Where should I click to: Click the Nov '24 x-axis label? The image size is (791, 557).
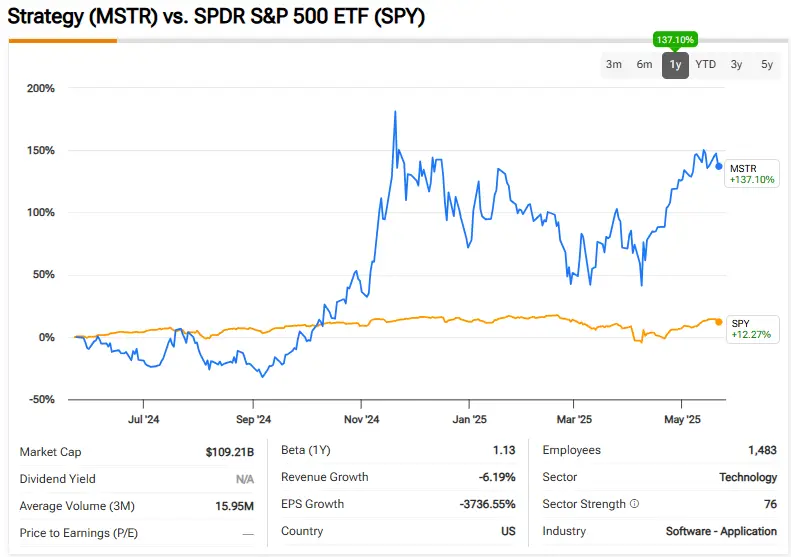point(361,419)
